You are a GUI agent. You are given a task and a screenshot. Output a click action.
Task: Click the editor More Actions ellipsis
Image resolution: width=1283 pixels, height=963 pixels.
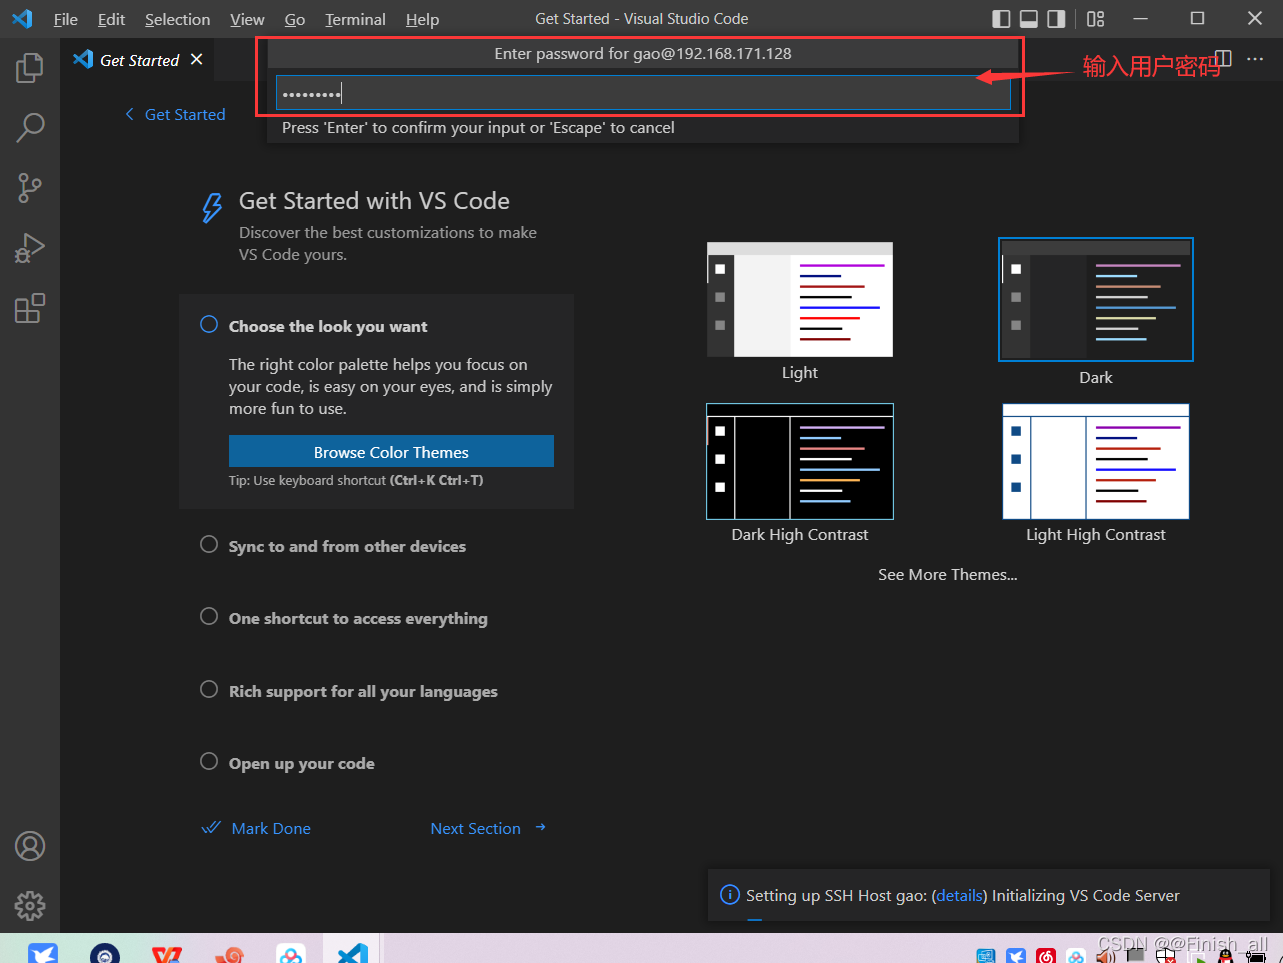[x=1255, y=59]
